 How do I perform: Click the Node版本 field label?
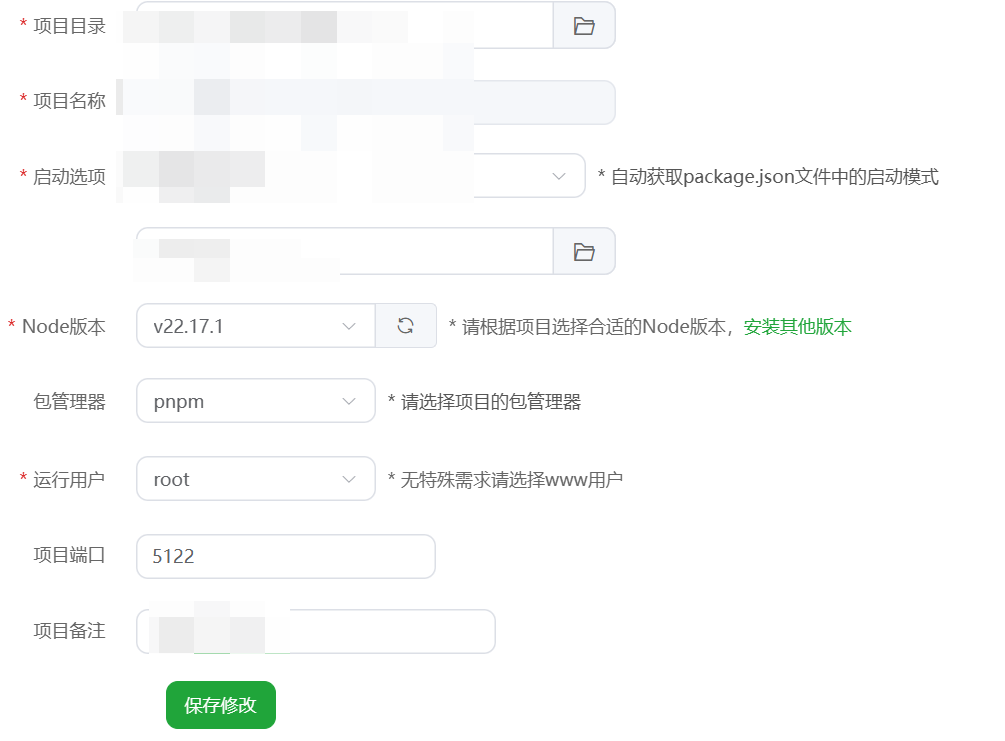[x=63, y=327]
